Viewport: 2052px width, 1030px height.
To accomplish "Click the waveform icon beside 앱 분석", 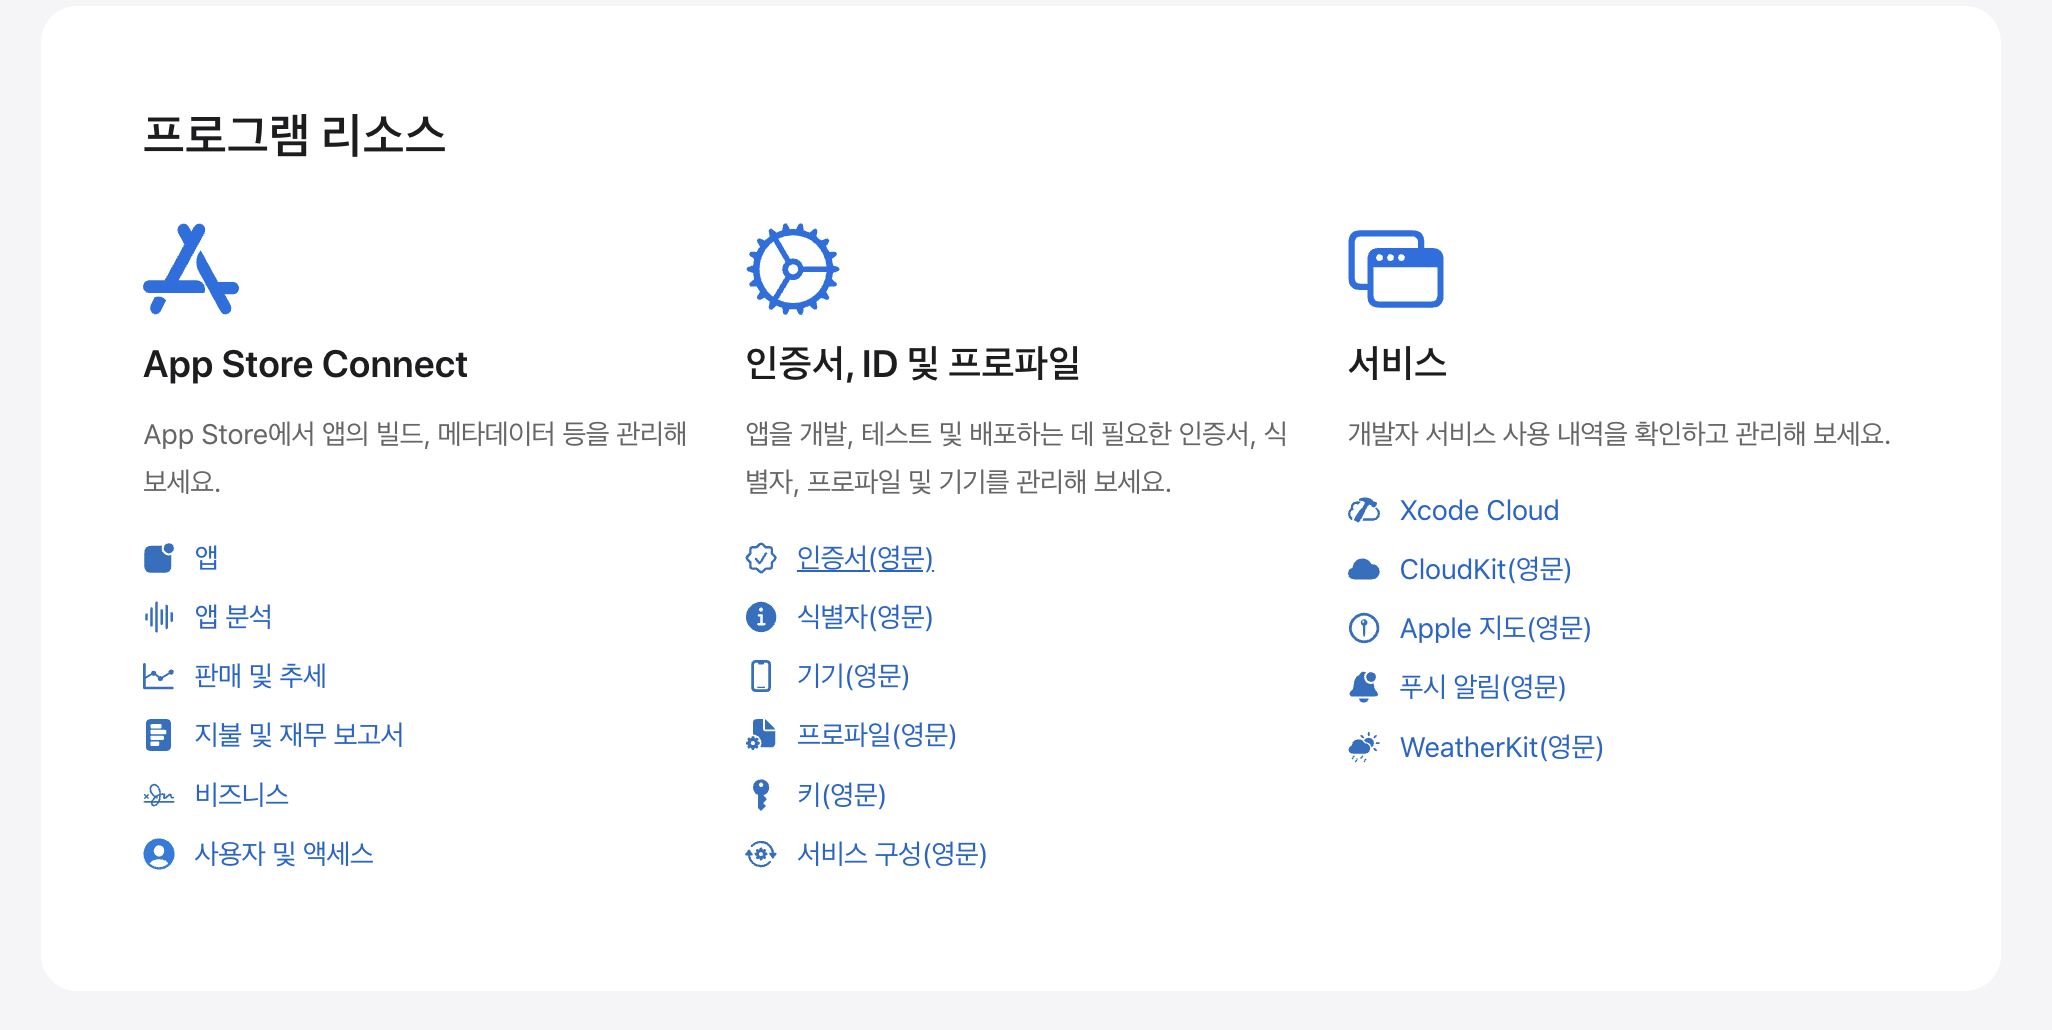I will pos(159,617).
